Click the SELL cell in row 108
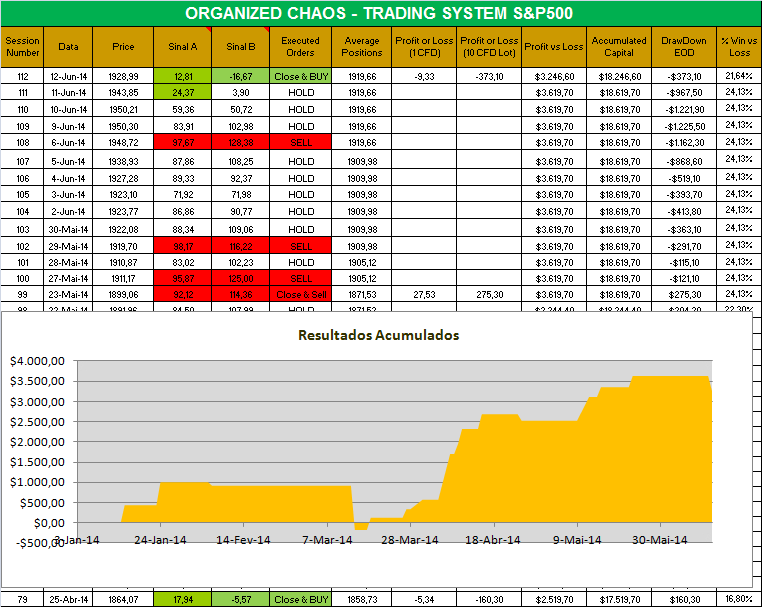This screenshot has height=607, width=762. pos(301,142)
